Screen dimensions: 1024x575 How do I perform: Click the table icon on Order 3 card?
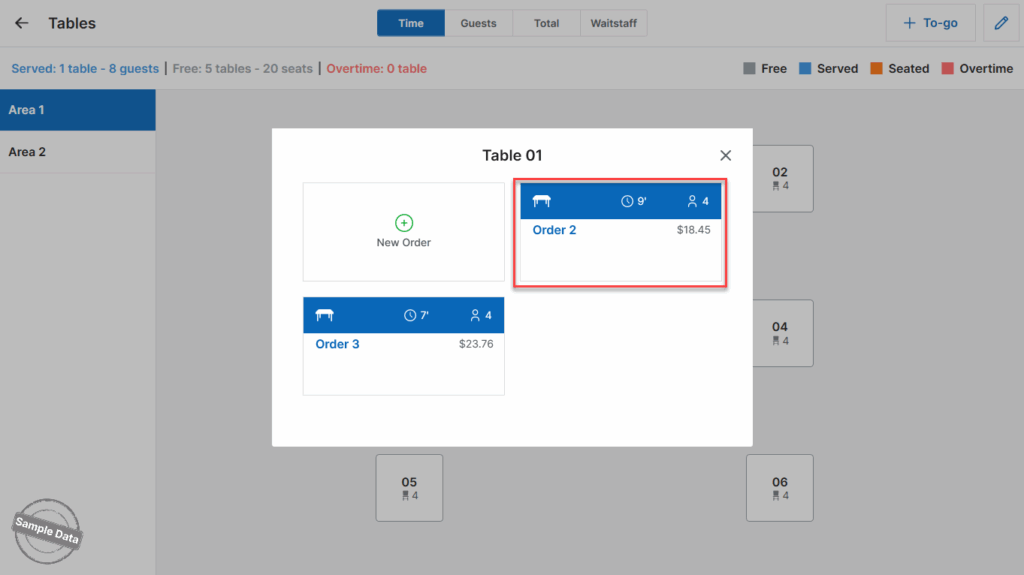pyautogui.click(x=325, y=315)
